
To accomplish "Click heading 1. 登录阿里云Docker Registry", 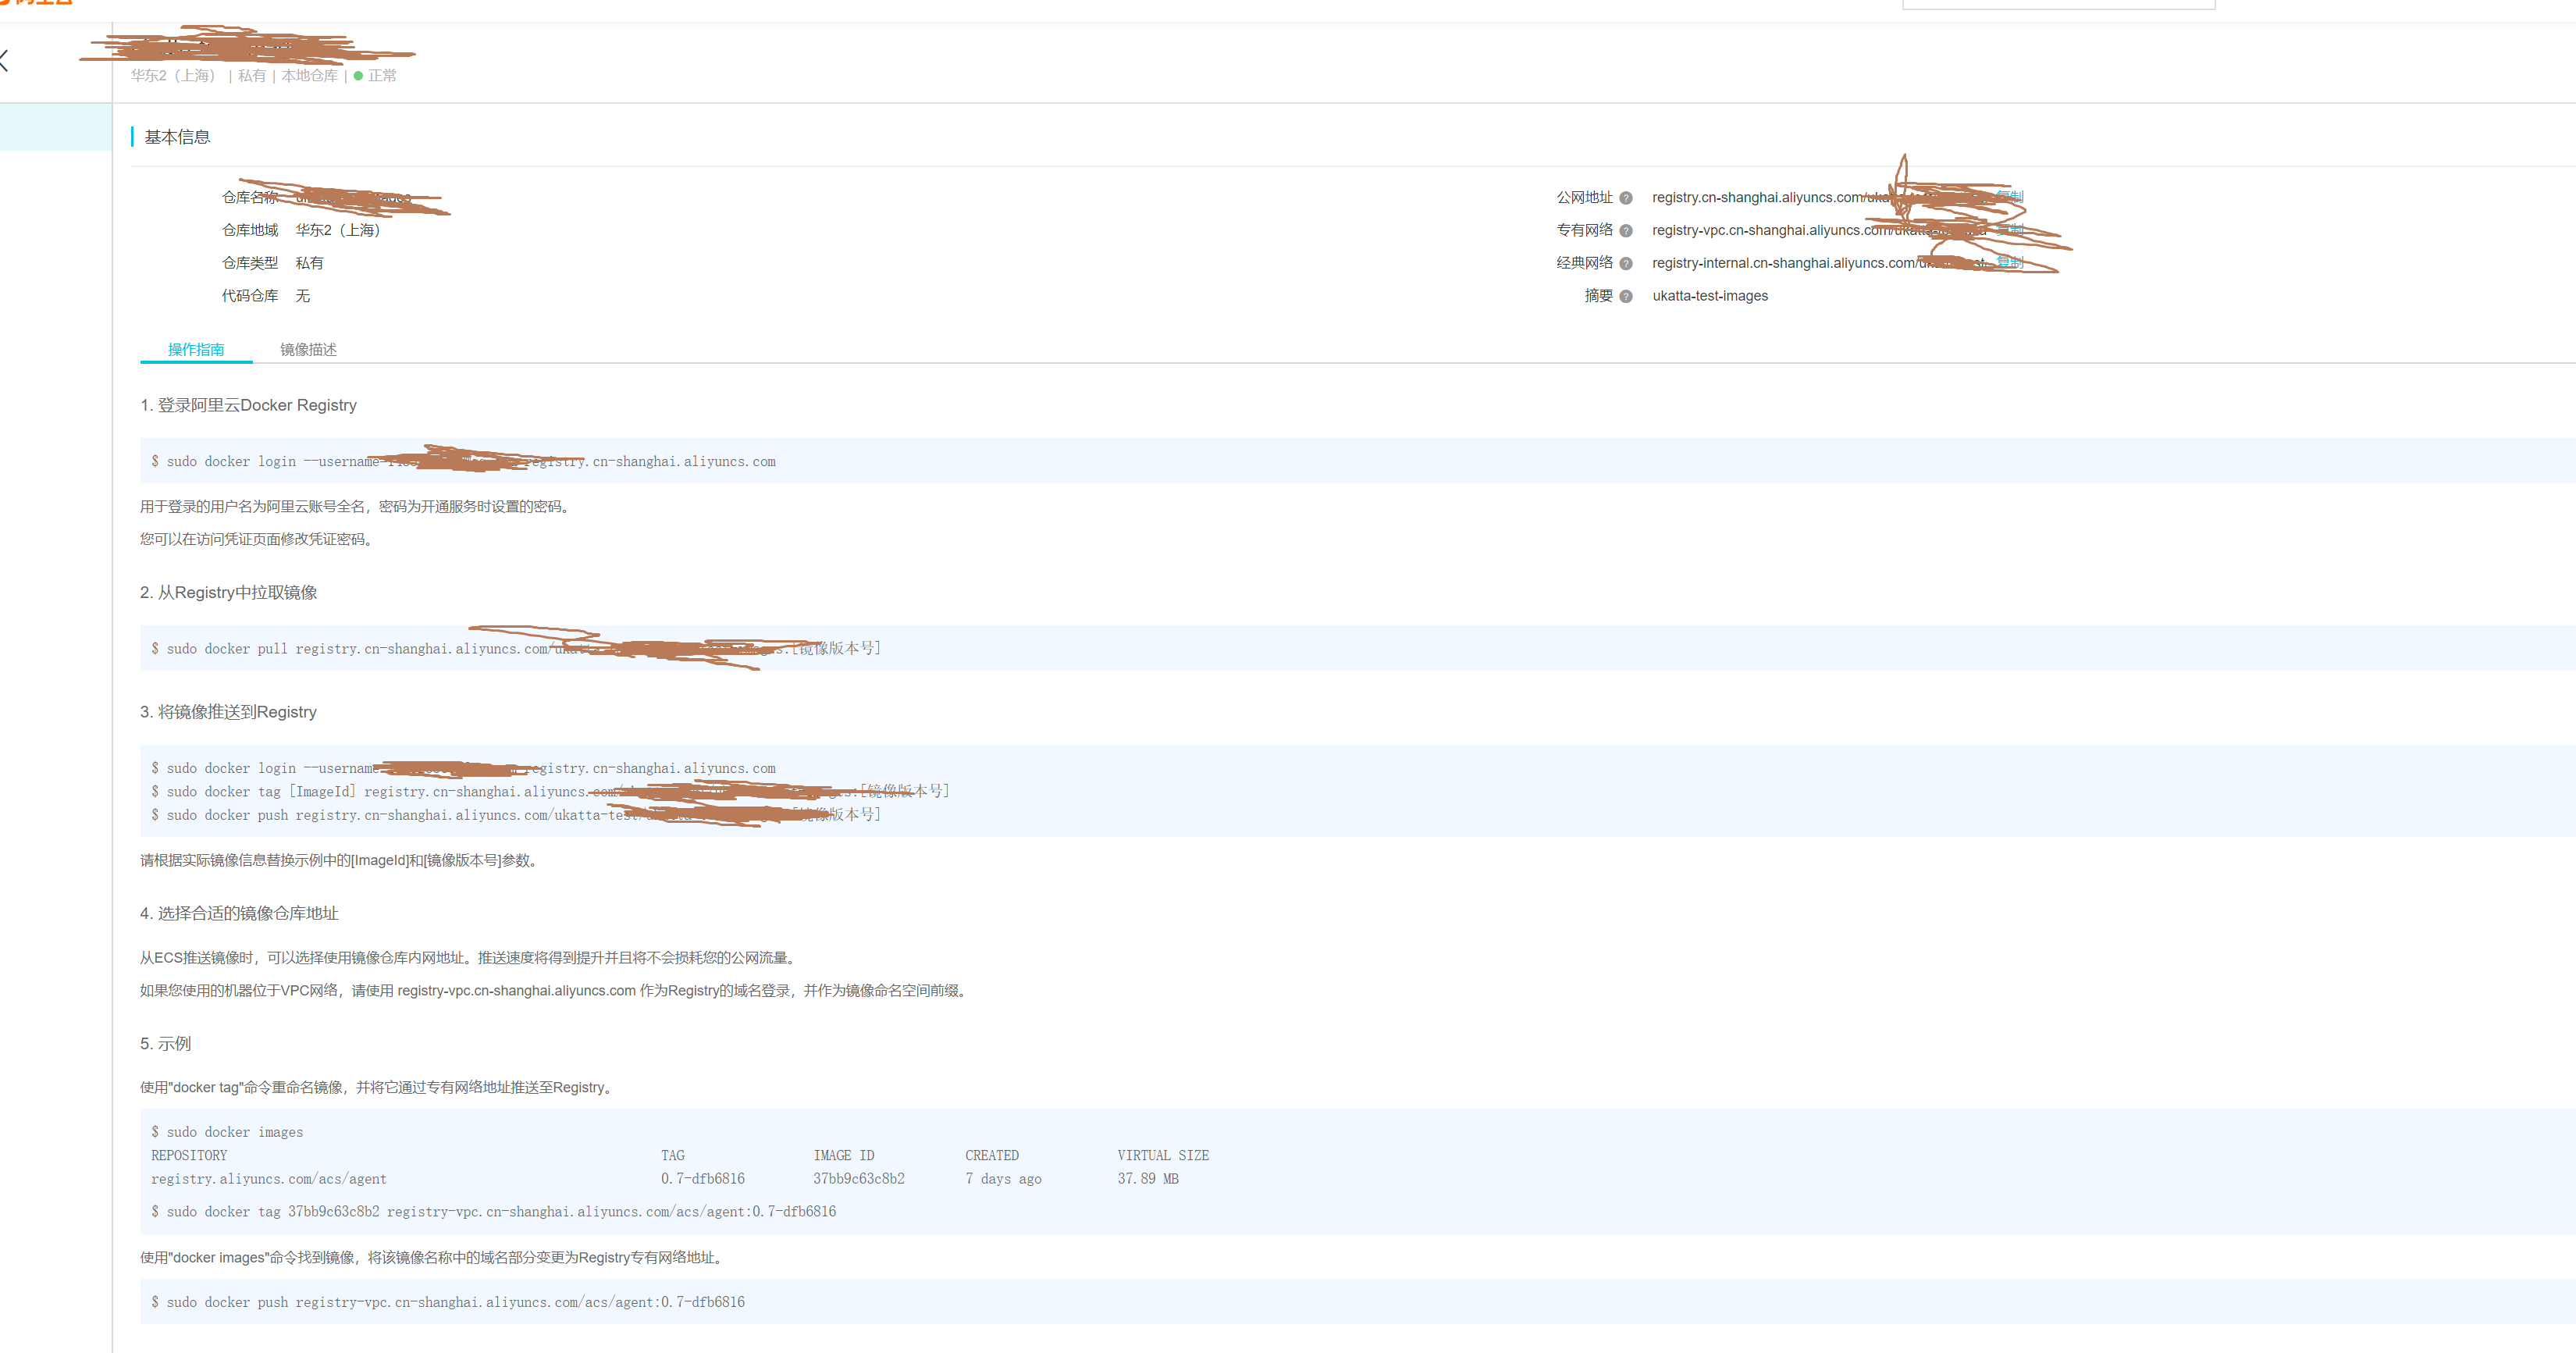I will [248, 405].
